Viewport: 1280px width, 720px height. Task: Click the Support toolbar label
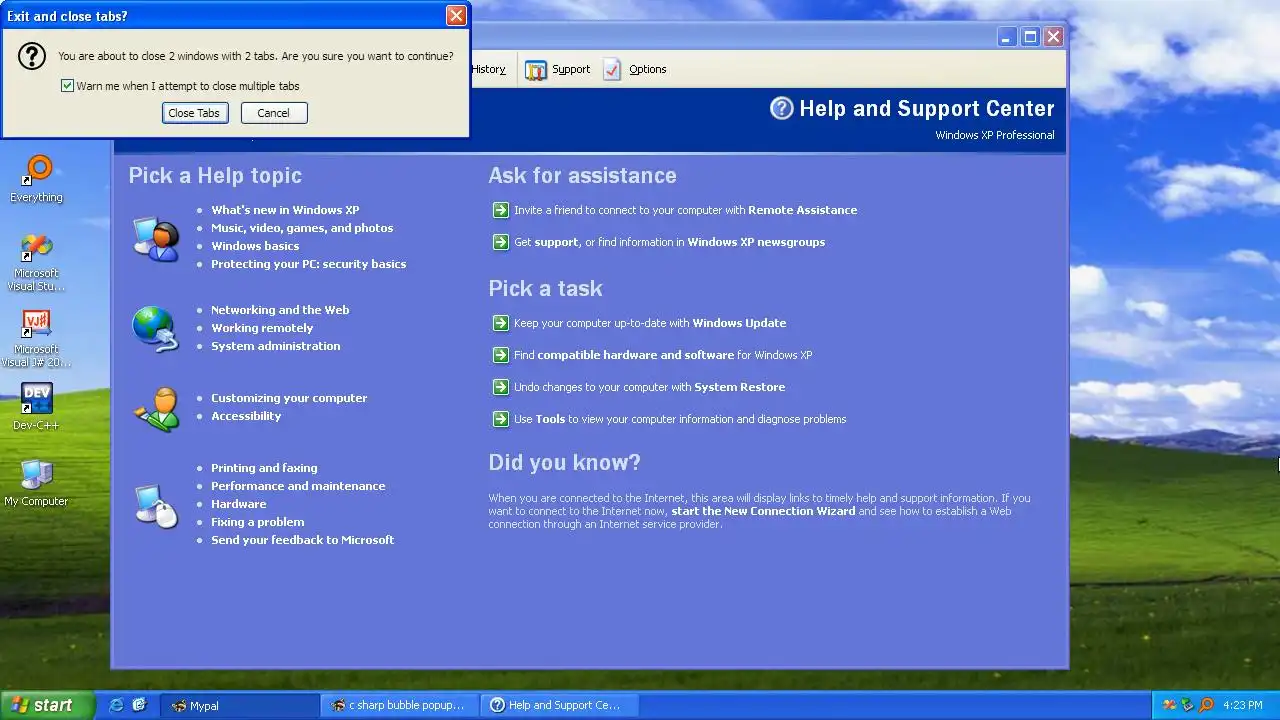571,69
